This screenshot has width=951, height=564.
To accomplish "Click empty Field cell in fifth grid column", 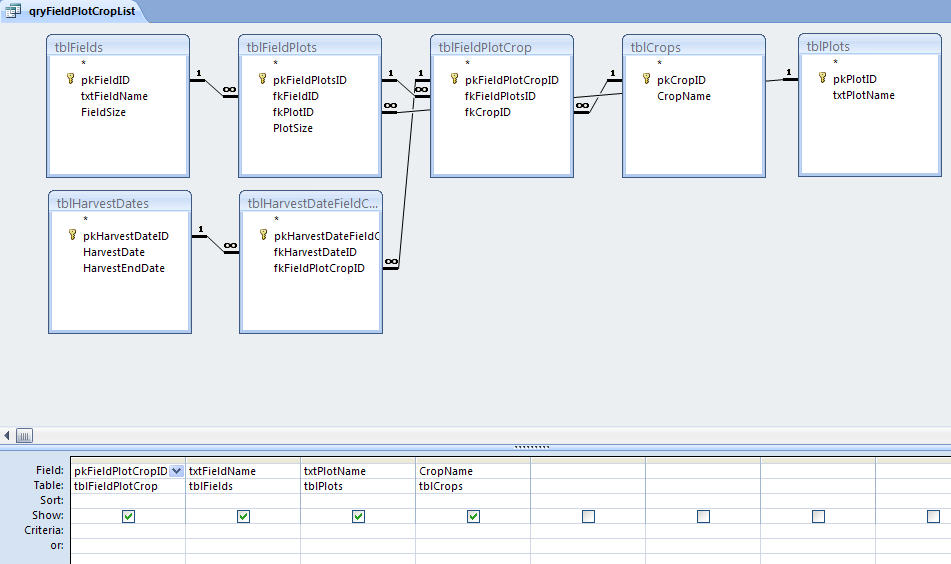I will [588, 471].
